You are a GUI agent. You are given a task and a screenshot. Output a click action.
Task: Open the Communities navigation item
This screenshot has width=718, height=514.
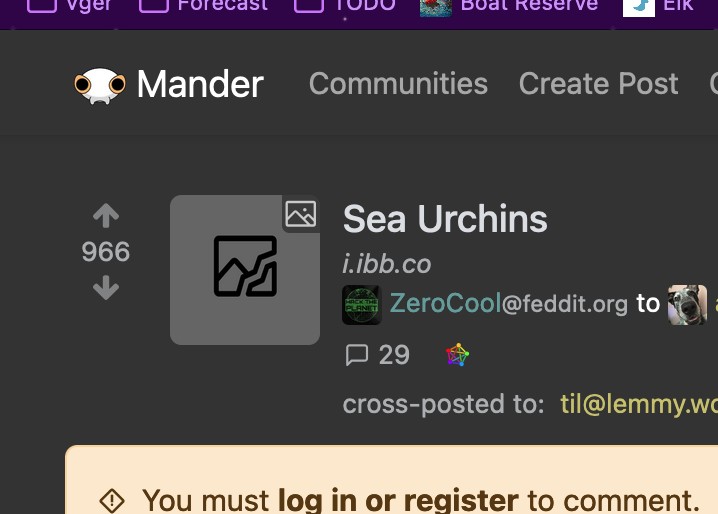pos(398,84)
